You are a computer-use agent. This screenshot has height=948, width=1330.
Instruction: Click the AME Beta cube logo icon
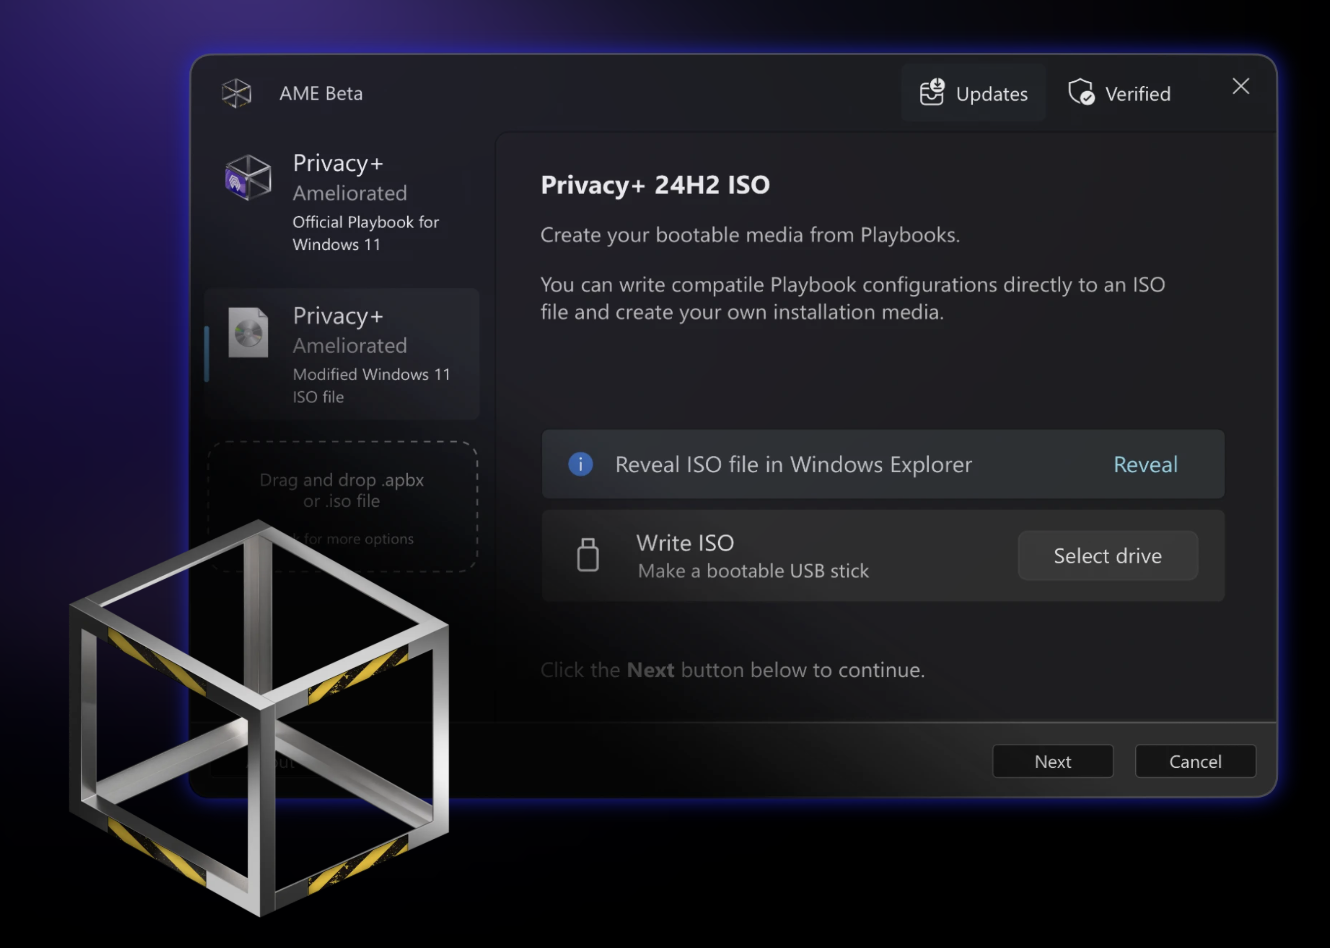click(x=236, y=93)
